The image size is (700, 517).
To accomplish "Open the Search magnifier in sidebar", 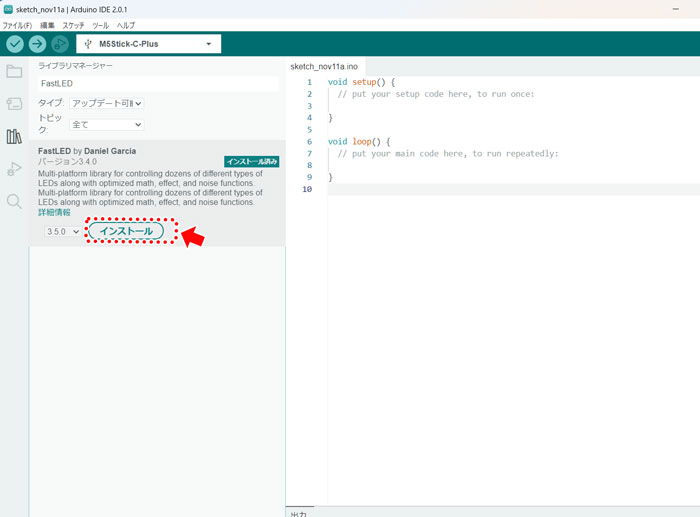I will [14, 201].
